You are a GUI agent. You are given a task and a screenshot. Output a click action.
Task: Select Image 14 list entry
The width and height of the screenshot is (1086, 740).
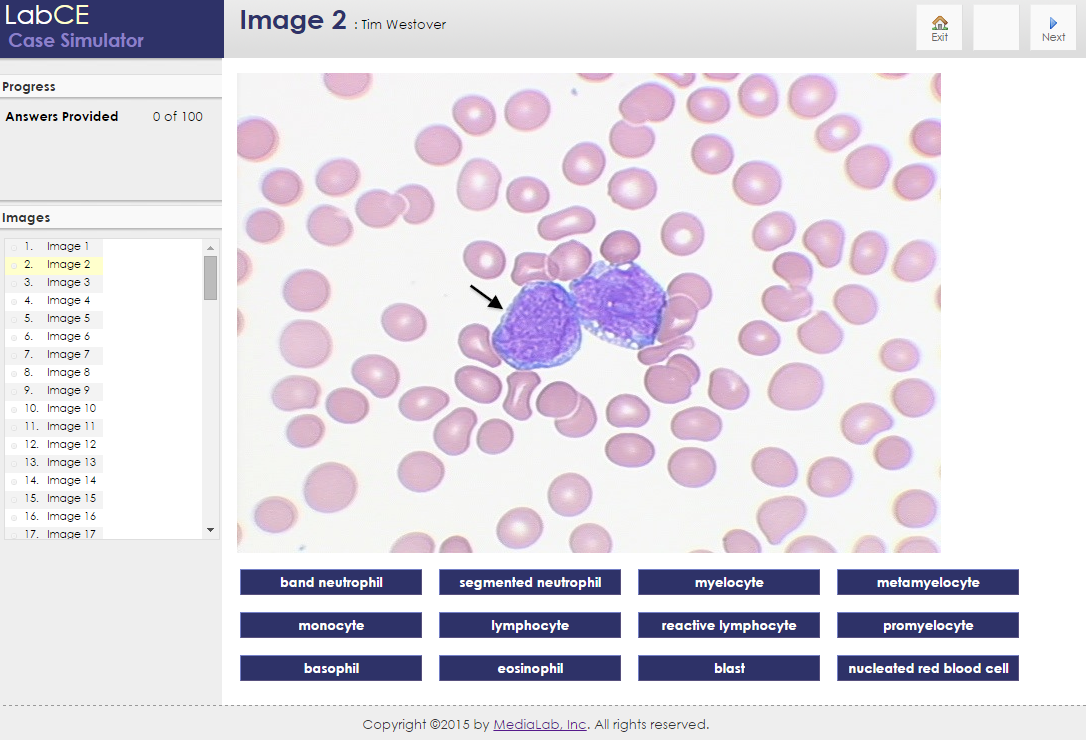[x=54, y=480]
